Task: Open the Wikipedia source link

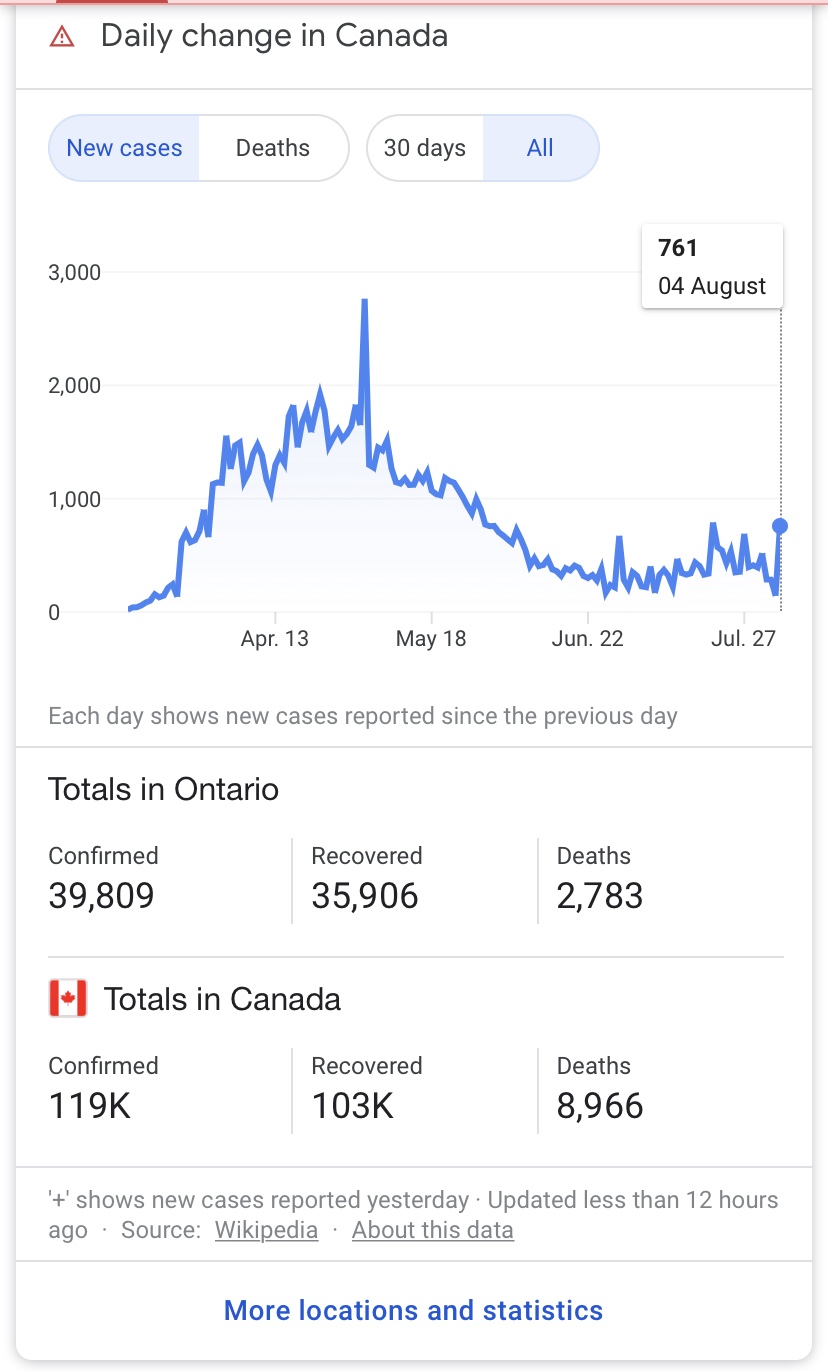Action: click(x=266, y=1230)
